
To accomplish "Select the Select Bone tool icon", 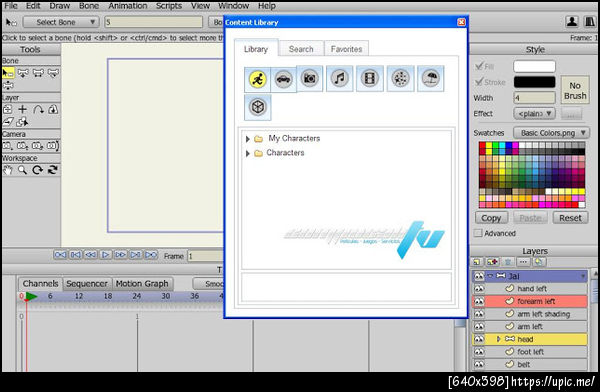I will coord(8,73).
